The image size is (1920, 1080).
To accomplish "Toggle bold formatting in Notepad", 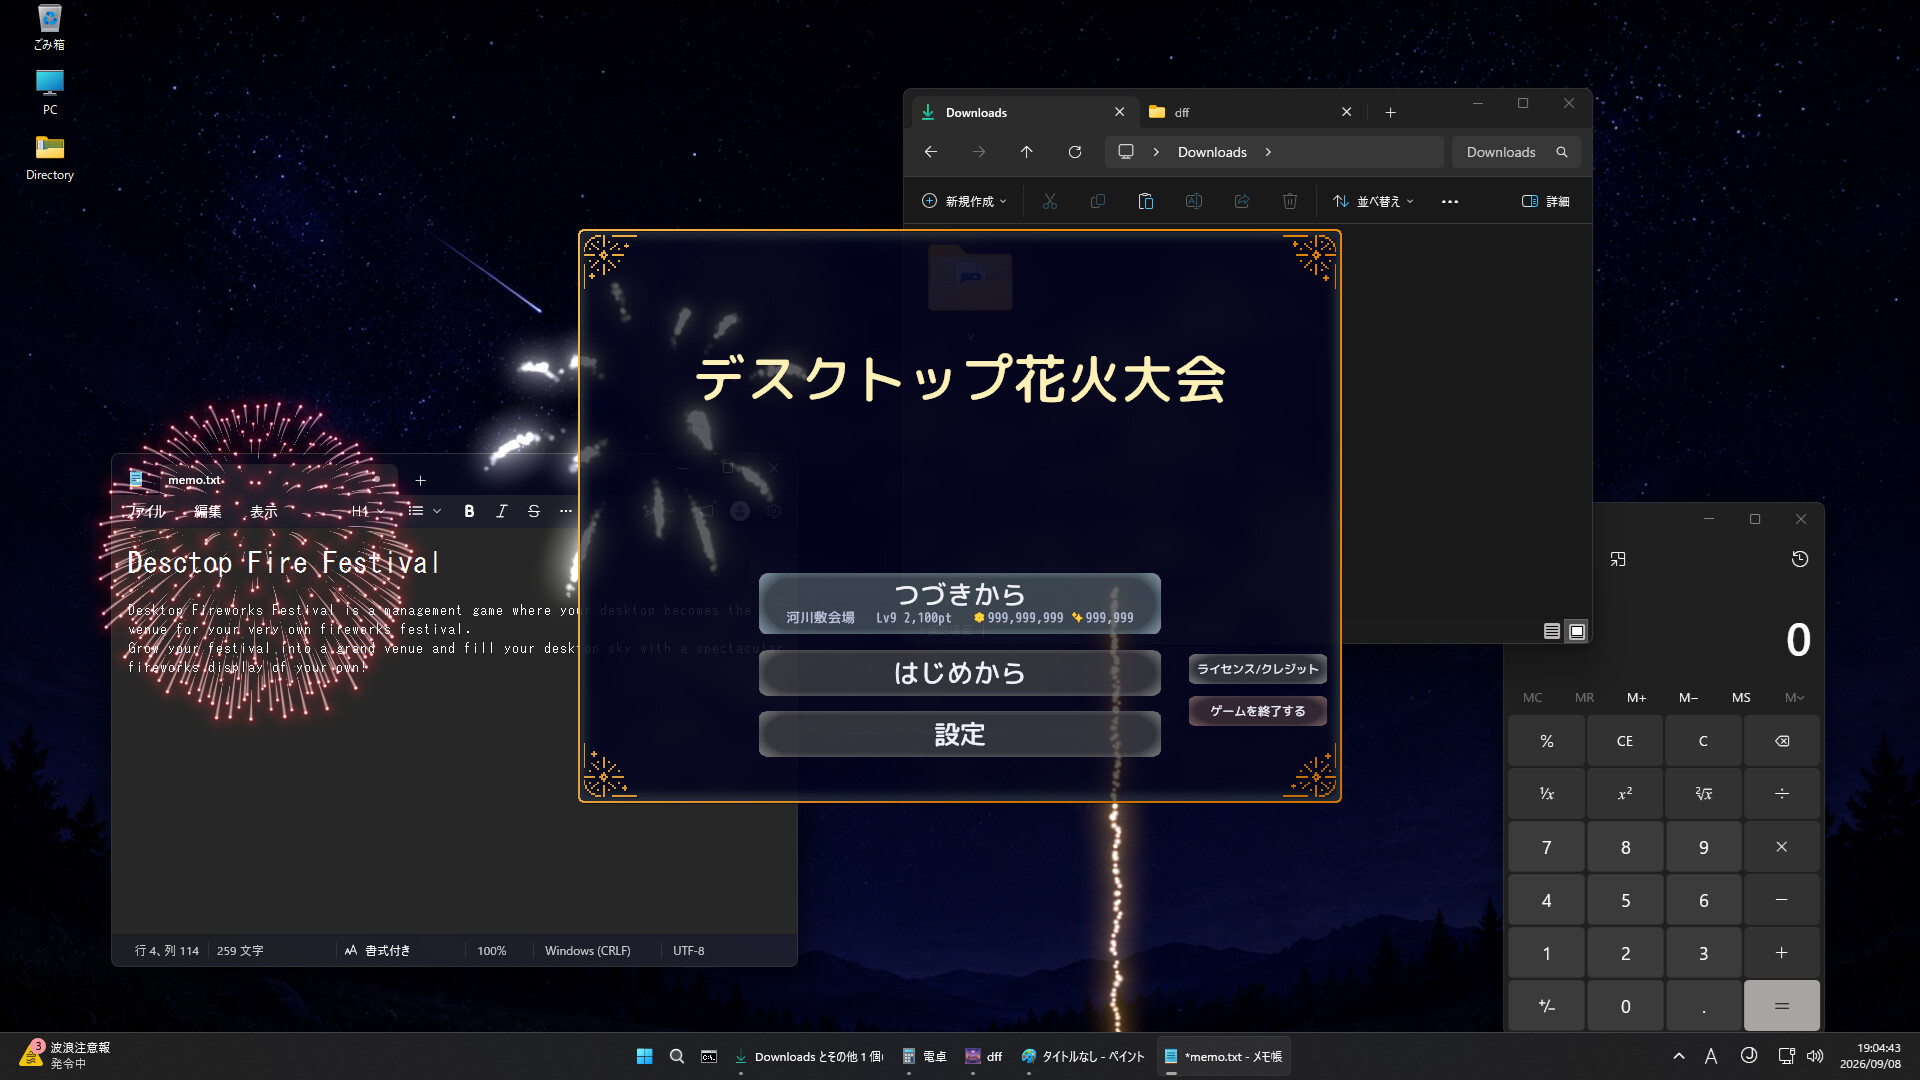I will pos(469,511).
